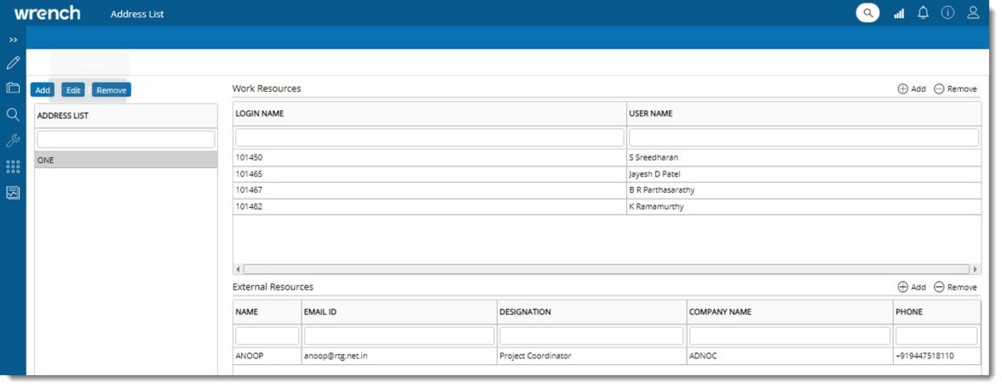
Task: Click the Remove button above the Address List
Action: point(111,90)
